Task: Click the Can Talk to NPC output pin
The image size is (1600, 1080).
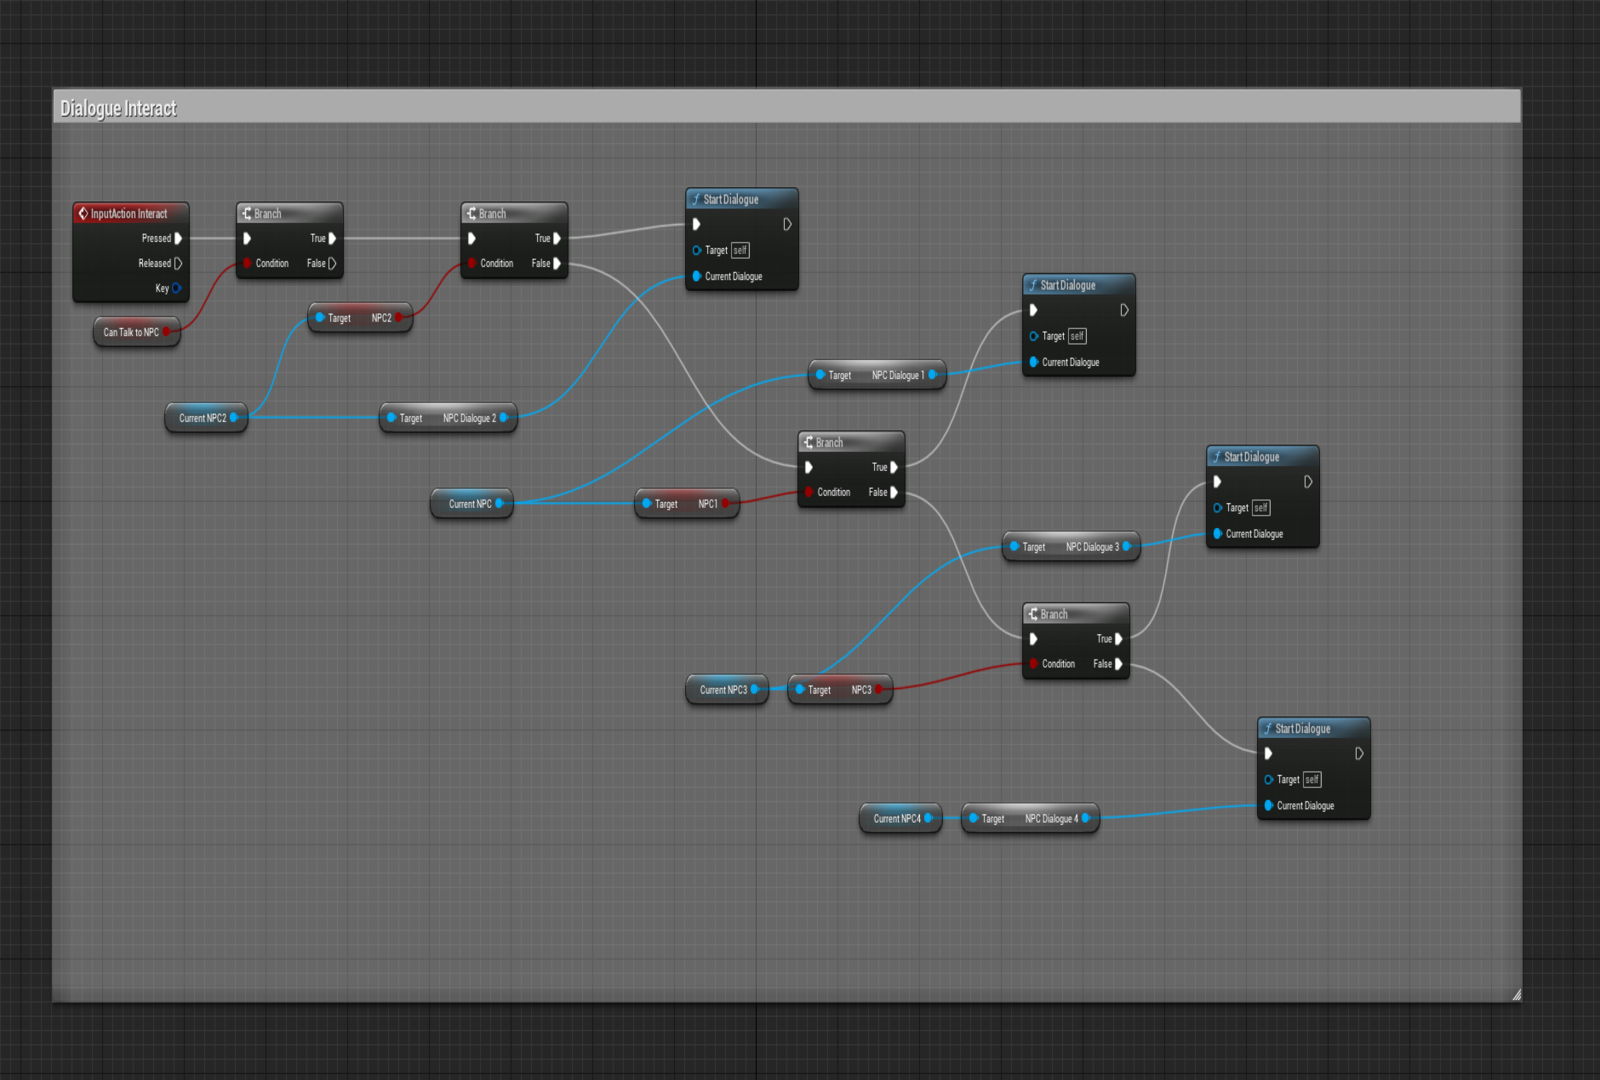Action: pos(167,332)
